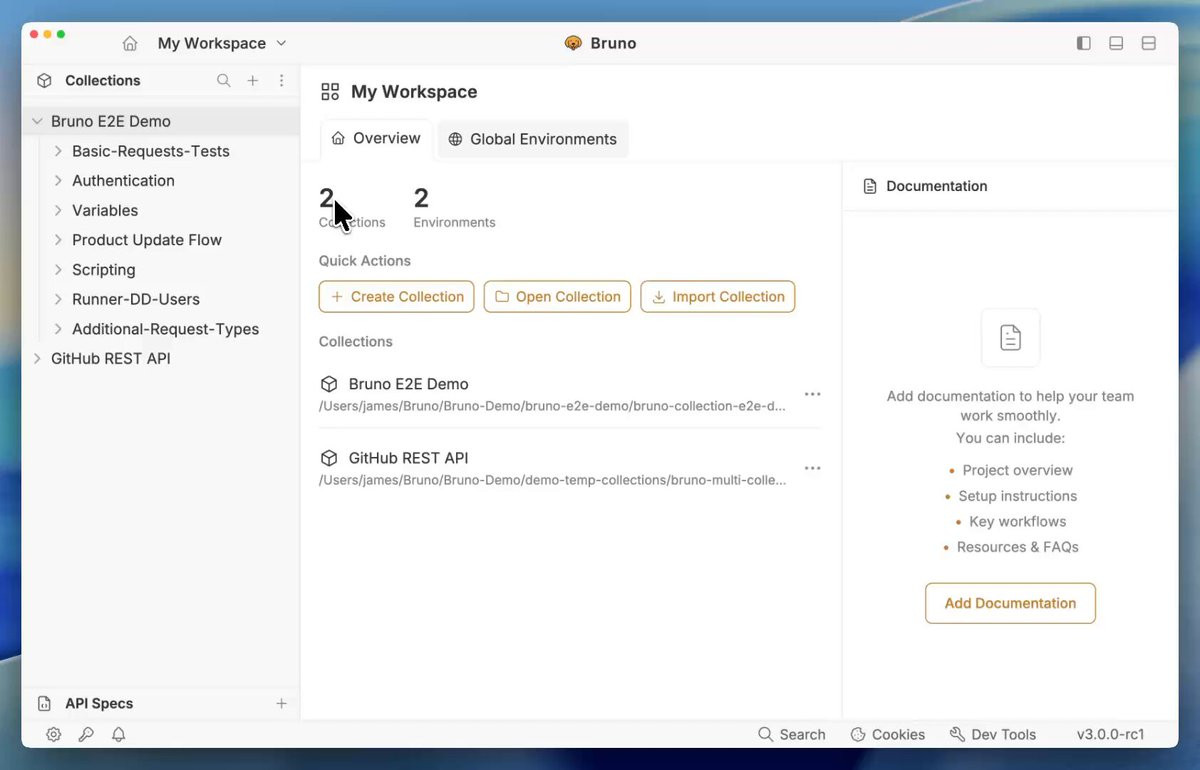Open Search in the status bar
Screen dimensions: 1200x770
pos(792,735)
